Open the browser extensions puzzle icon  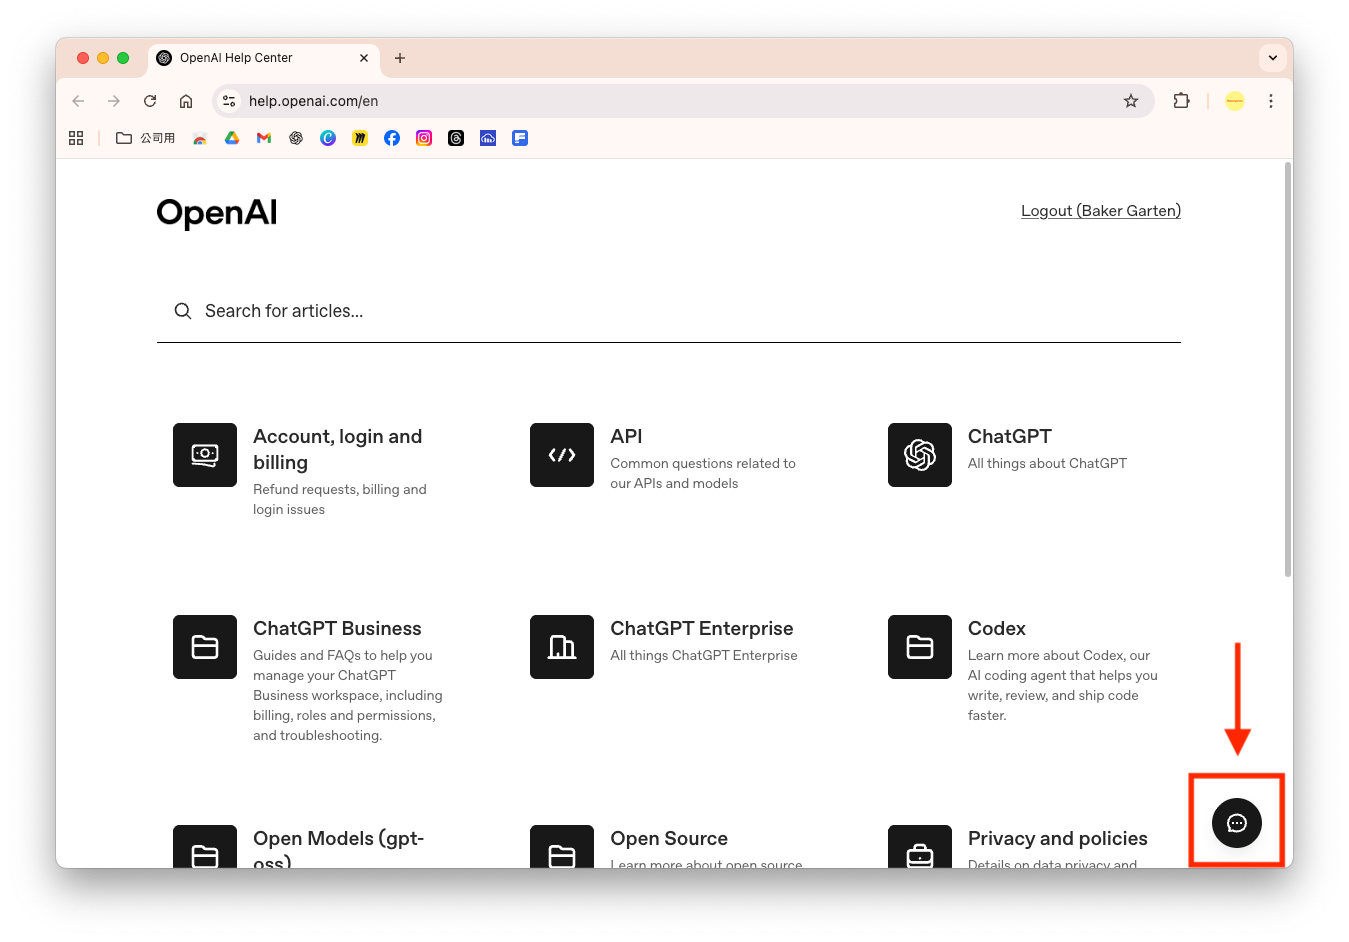tap(1181, 101)
